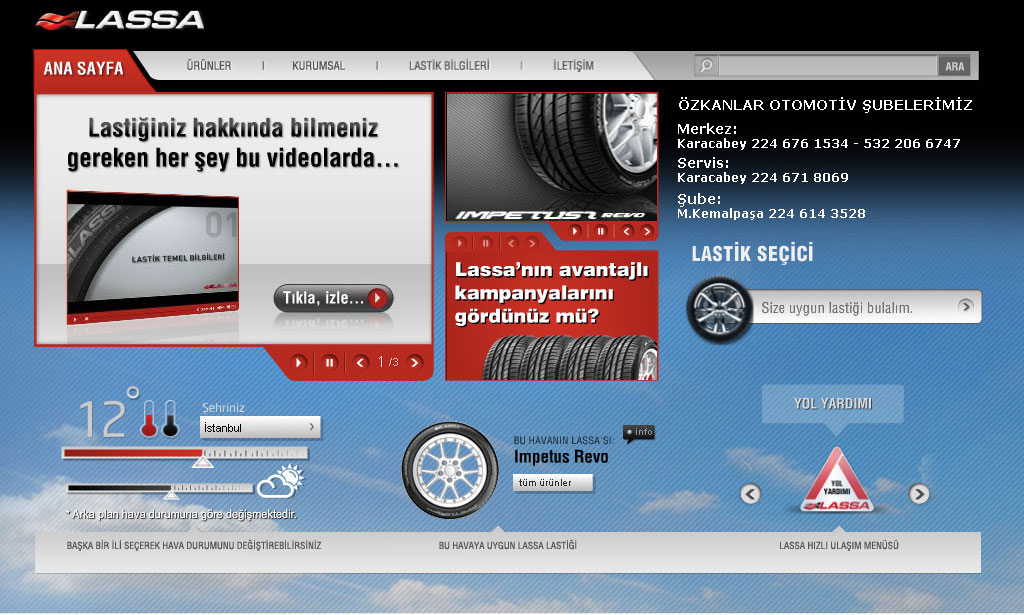Click the 'Tıkla, izle...' button
This screenshot has width=1024, height=615.
pyautogui.click(x=333, y=298)
